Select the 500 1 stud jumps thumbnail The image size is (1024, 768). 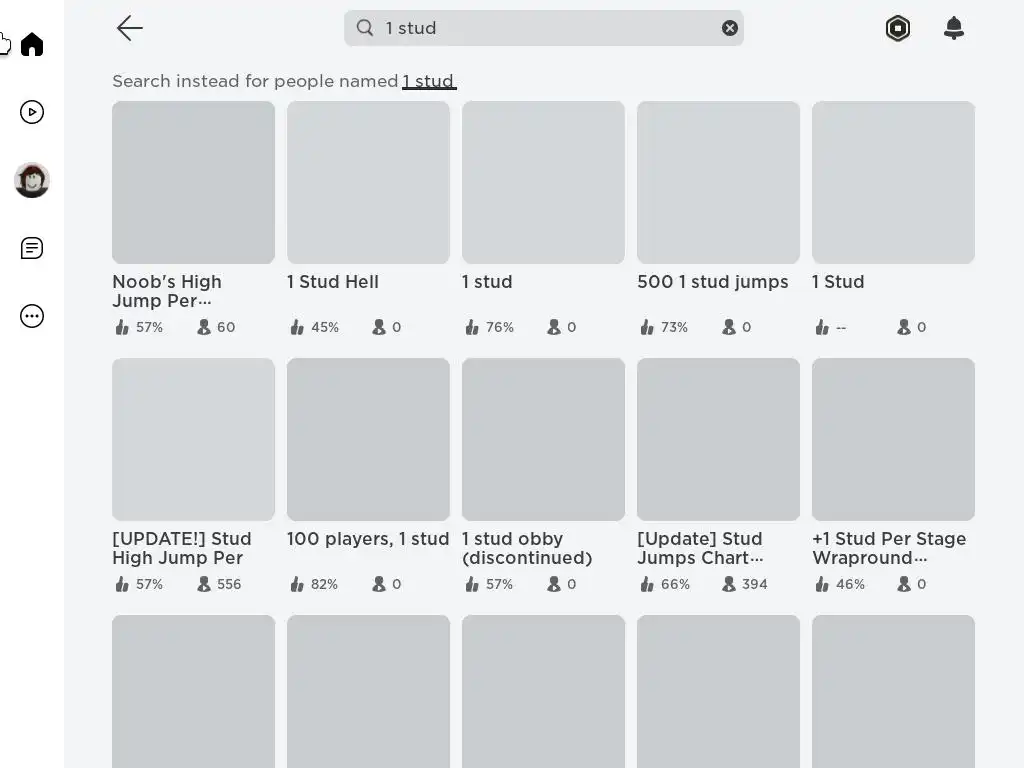point(718,182)
